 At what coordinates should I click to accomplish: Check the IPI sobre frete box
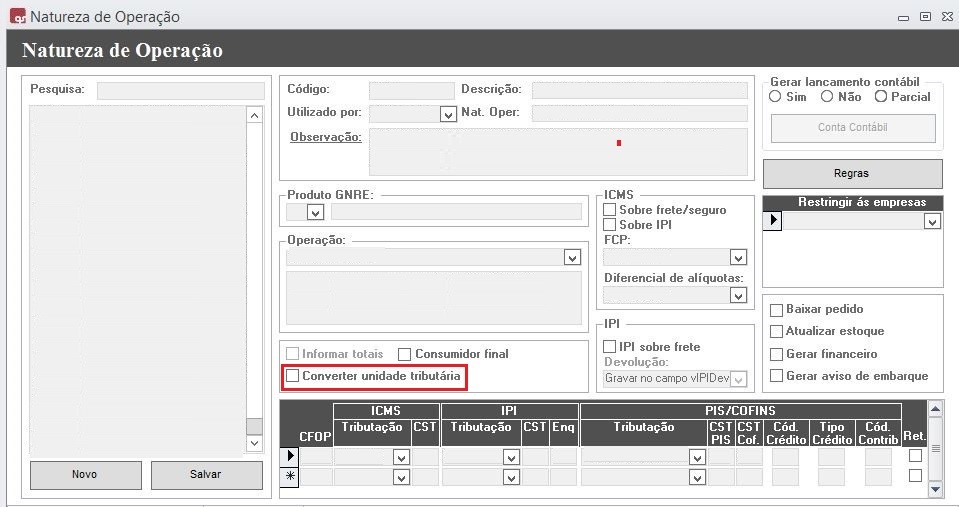[x=610, y=347]
